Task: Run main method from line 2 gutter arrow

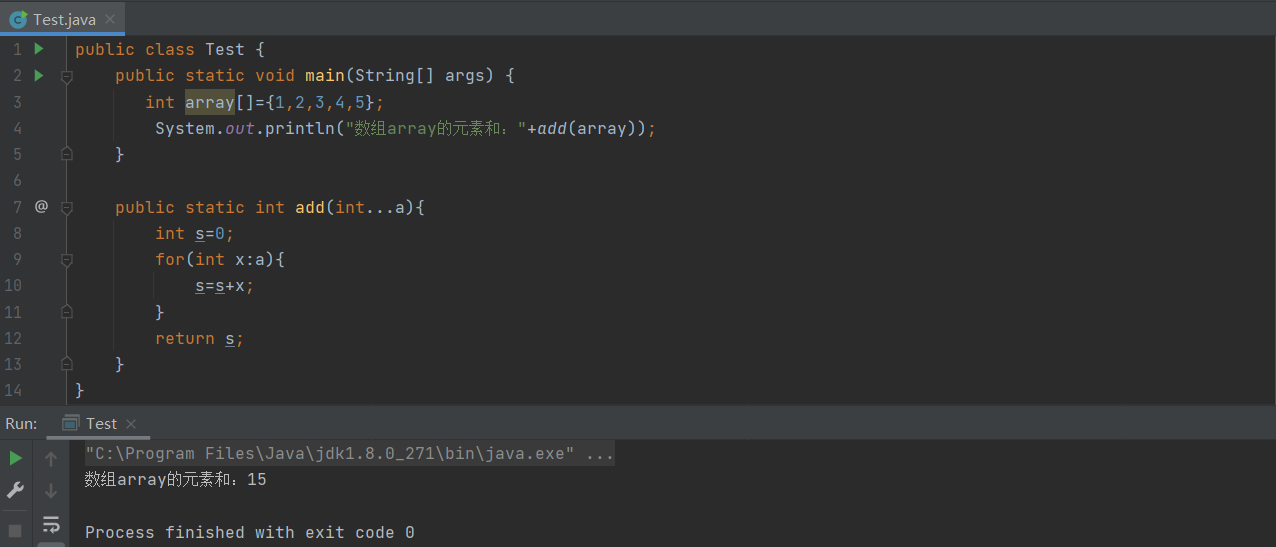Action: (x=39, y=75)
